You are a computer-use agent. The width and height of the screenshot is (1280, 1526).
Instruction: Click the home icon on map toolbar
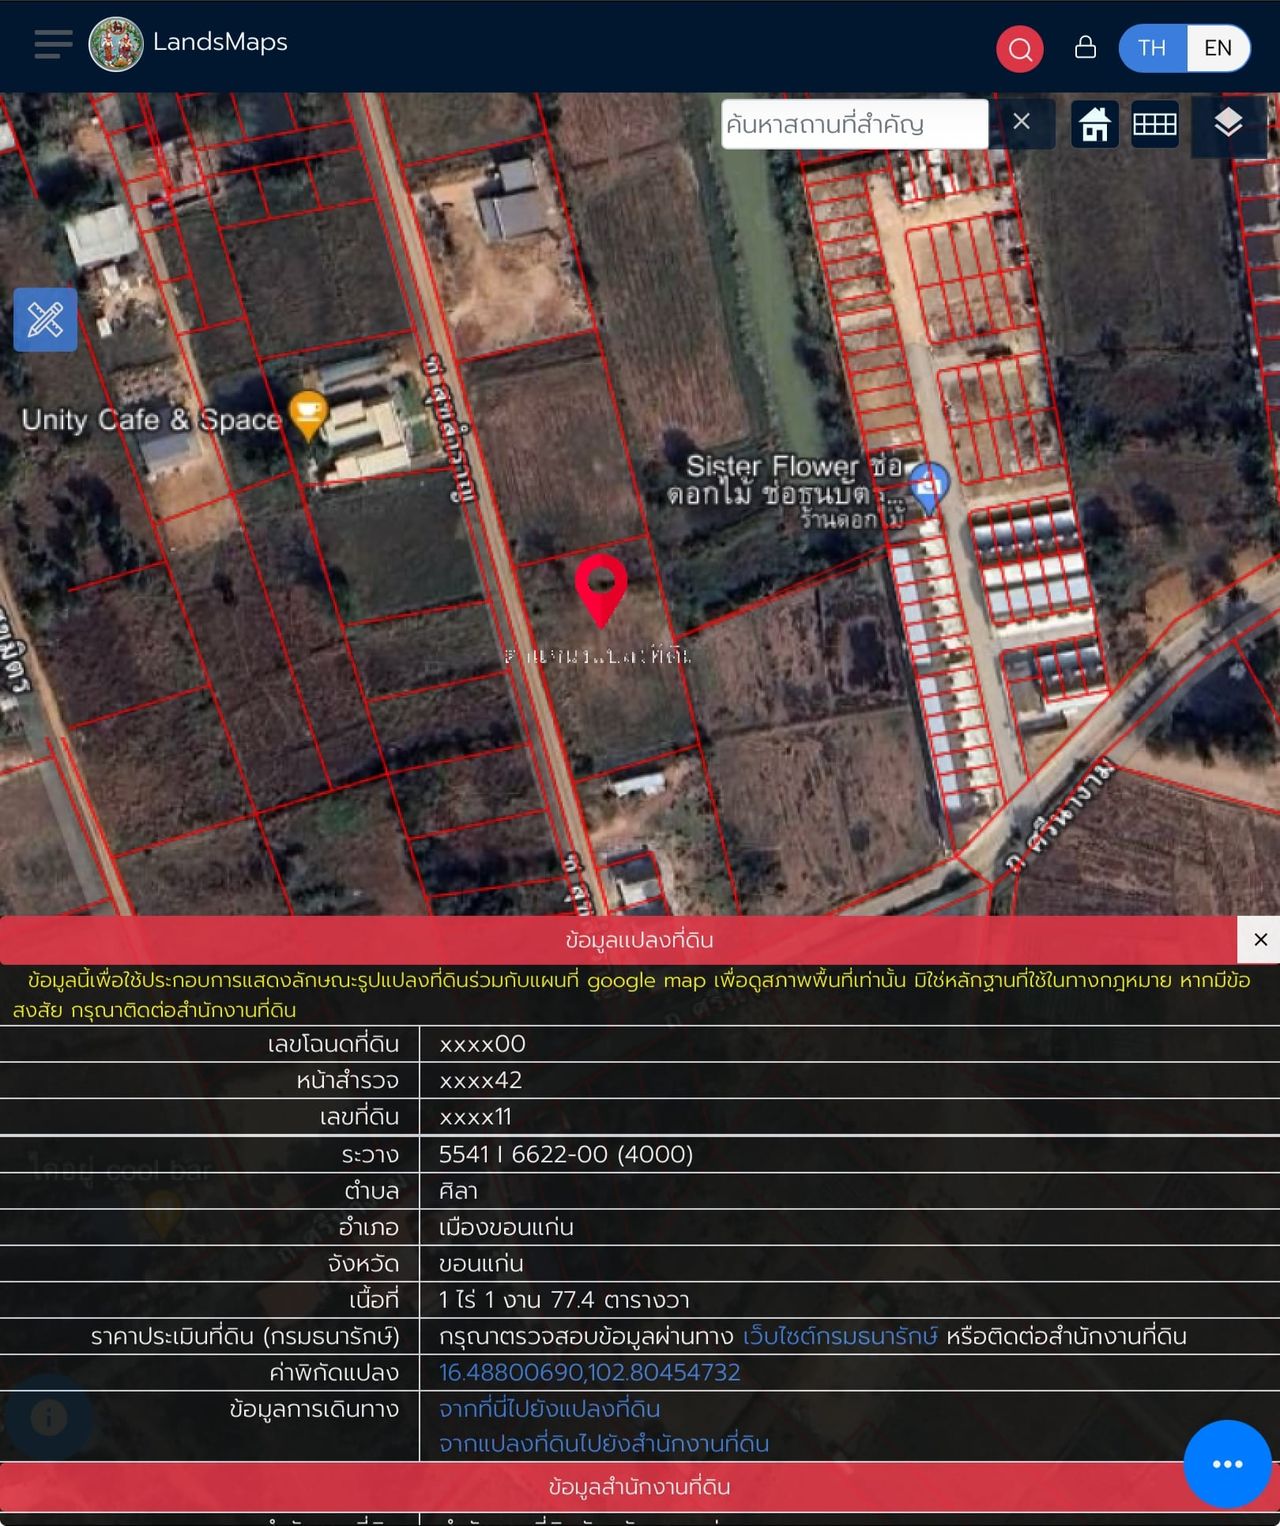[1094, 125]
